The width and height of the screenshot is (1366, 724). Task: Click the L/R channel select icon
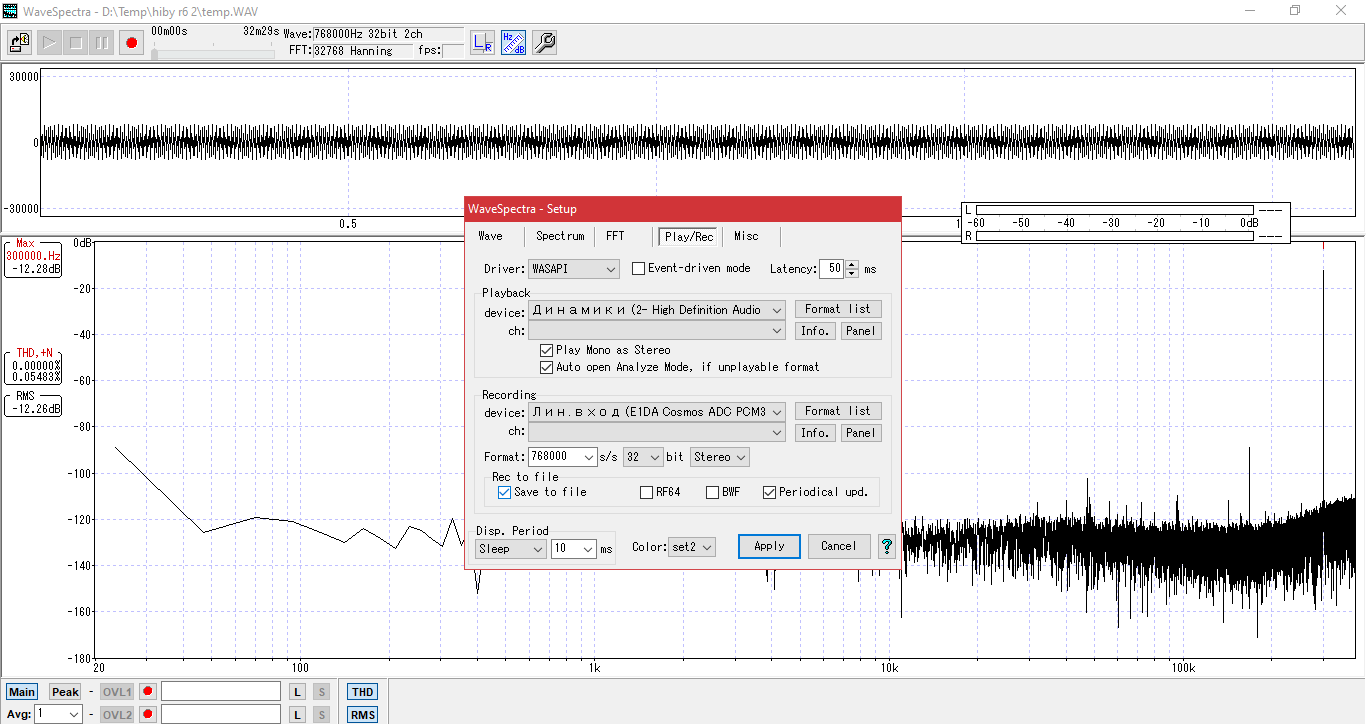click(483, 42)
